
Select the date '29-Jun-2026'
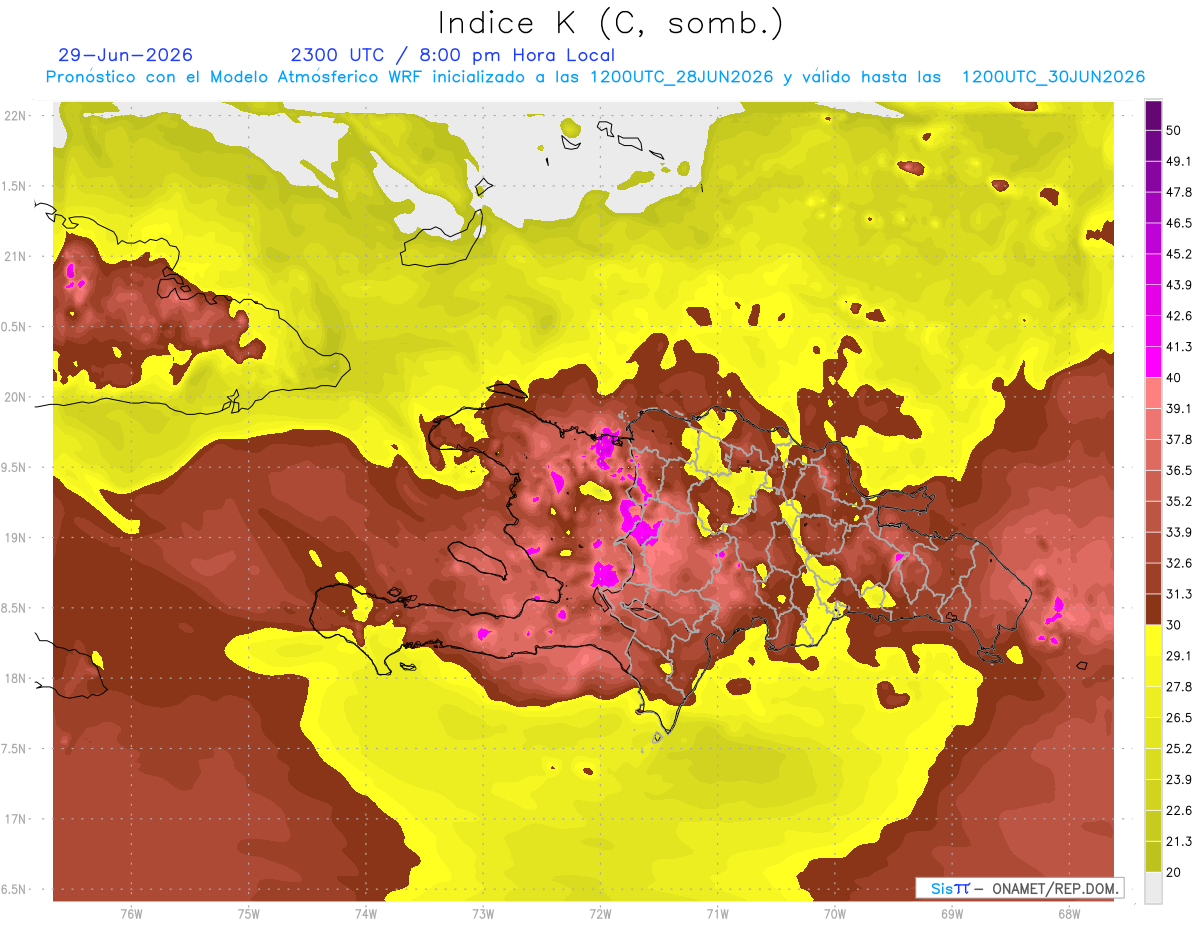point(126,55)
